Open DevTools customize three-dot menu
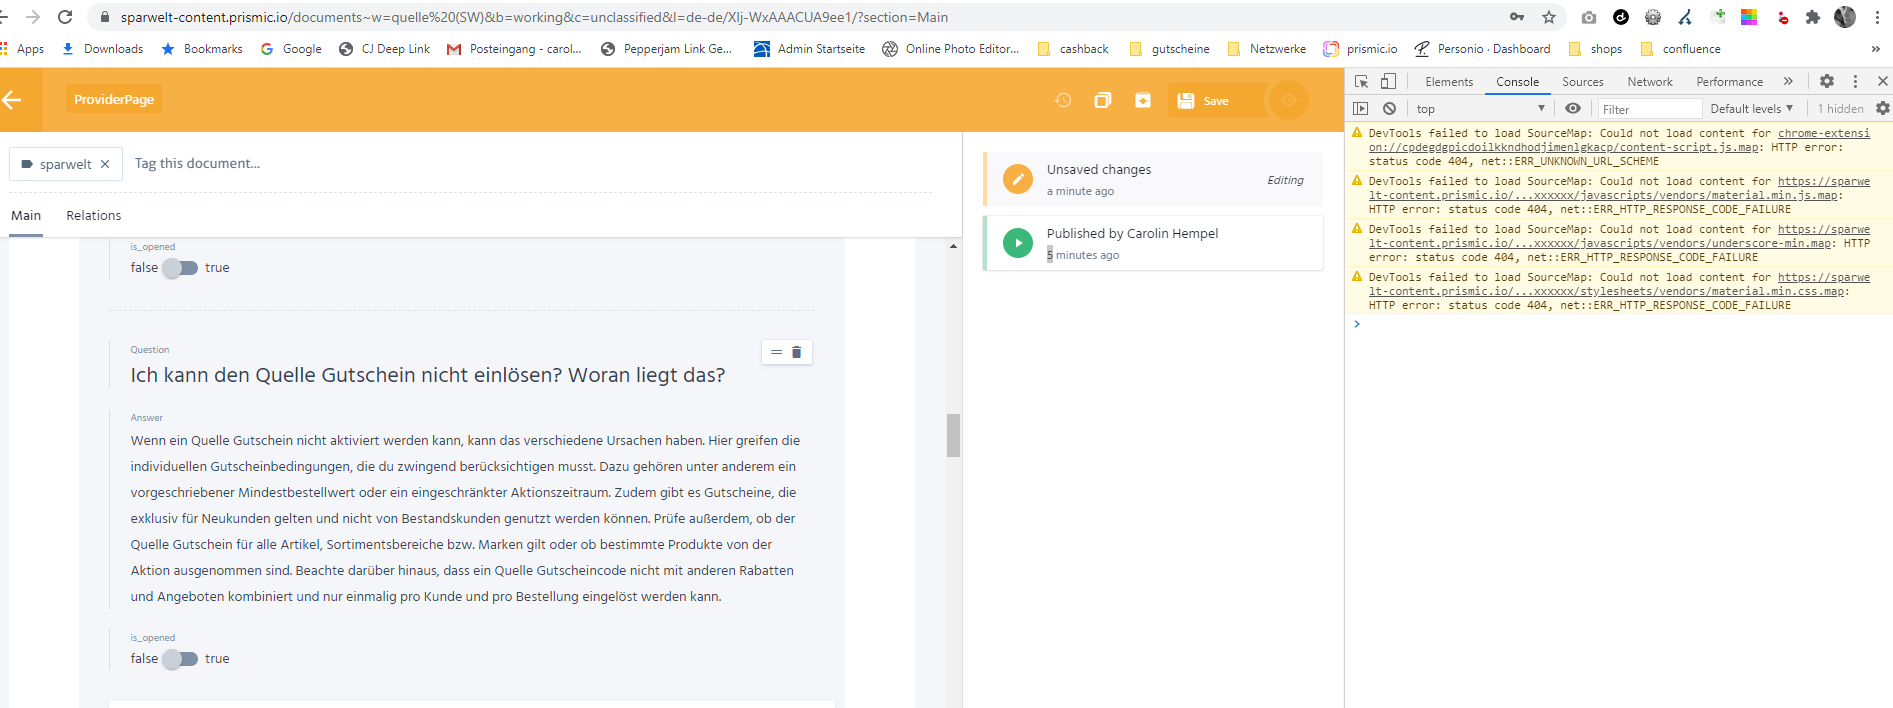This screenshot has width=1893, height=708. (1855, 82)
